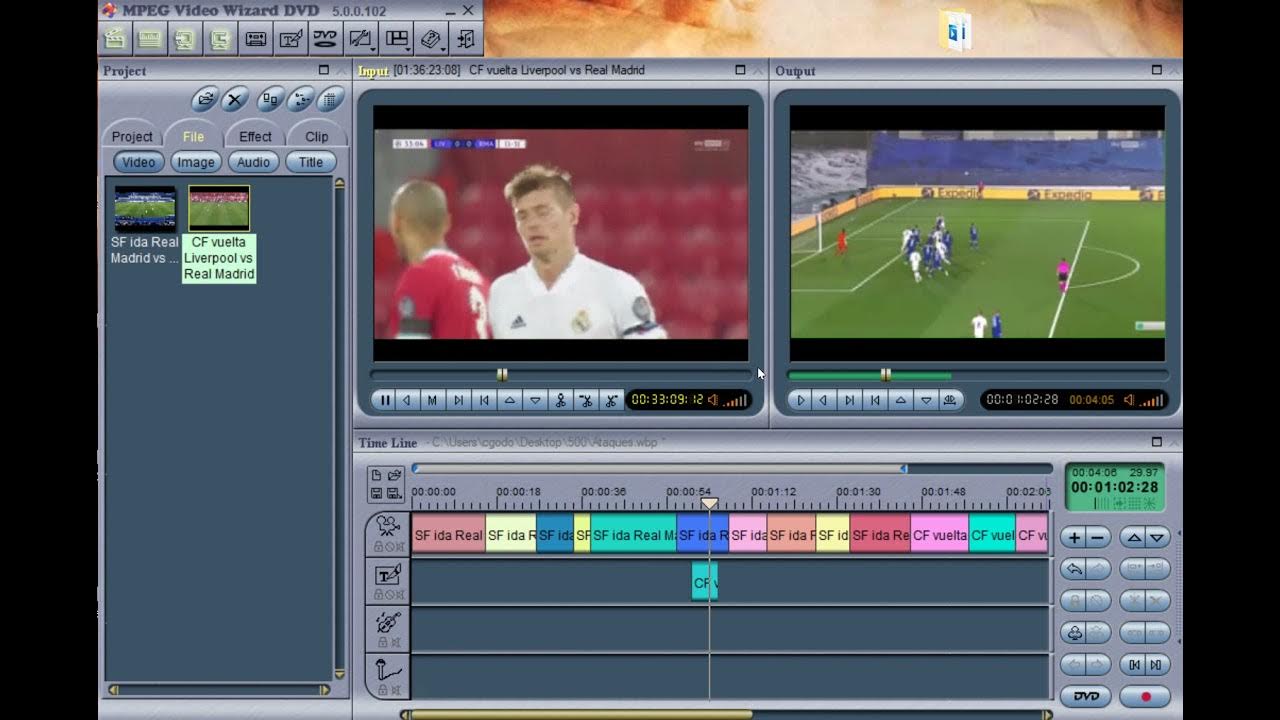
Task: Click the Input monitor seek slider handle
Action: pyautogui.click(x=502, y=375)
